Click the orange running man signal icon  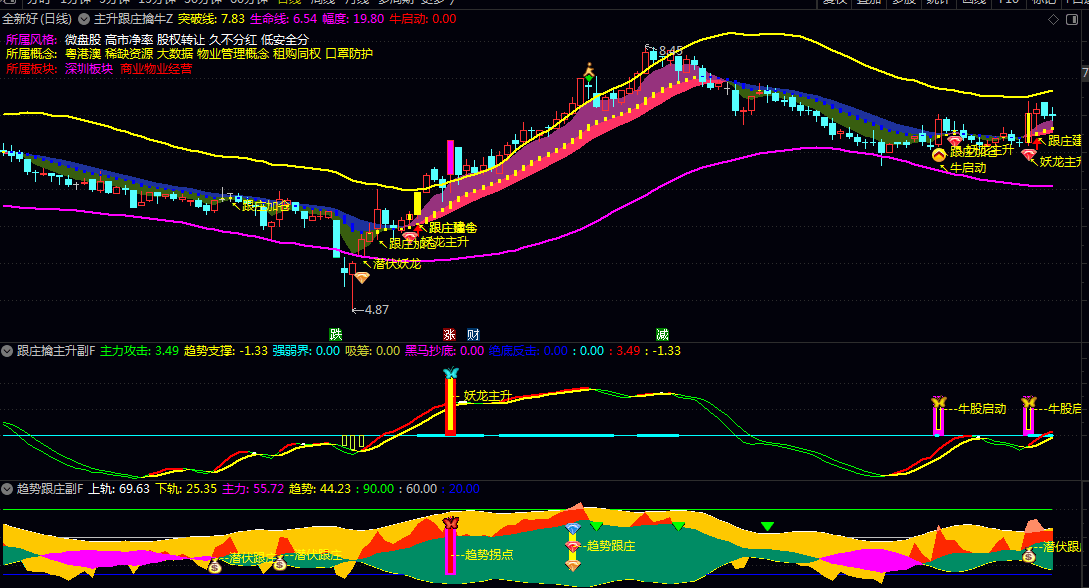tap(589, 69)
